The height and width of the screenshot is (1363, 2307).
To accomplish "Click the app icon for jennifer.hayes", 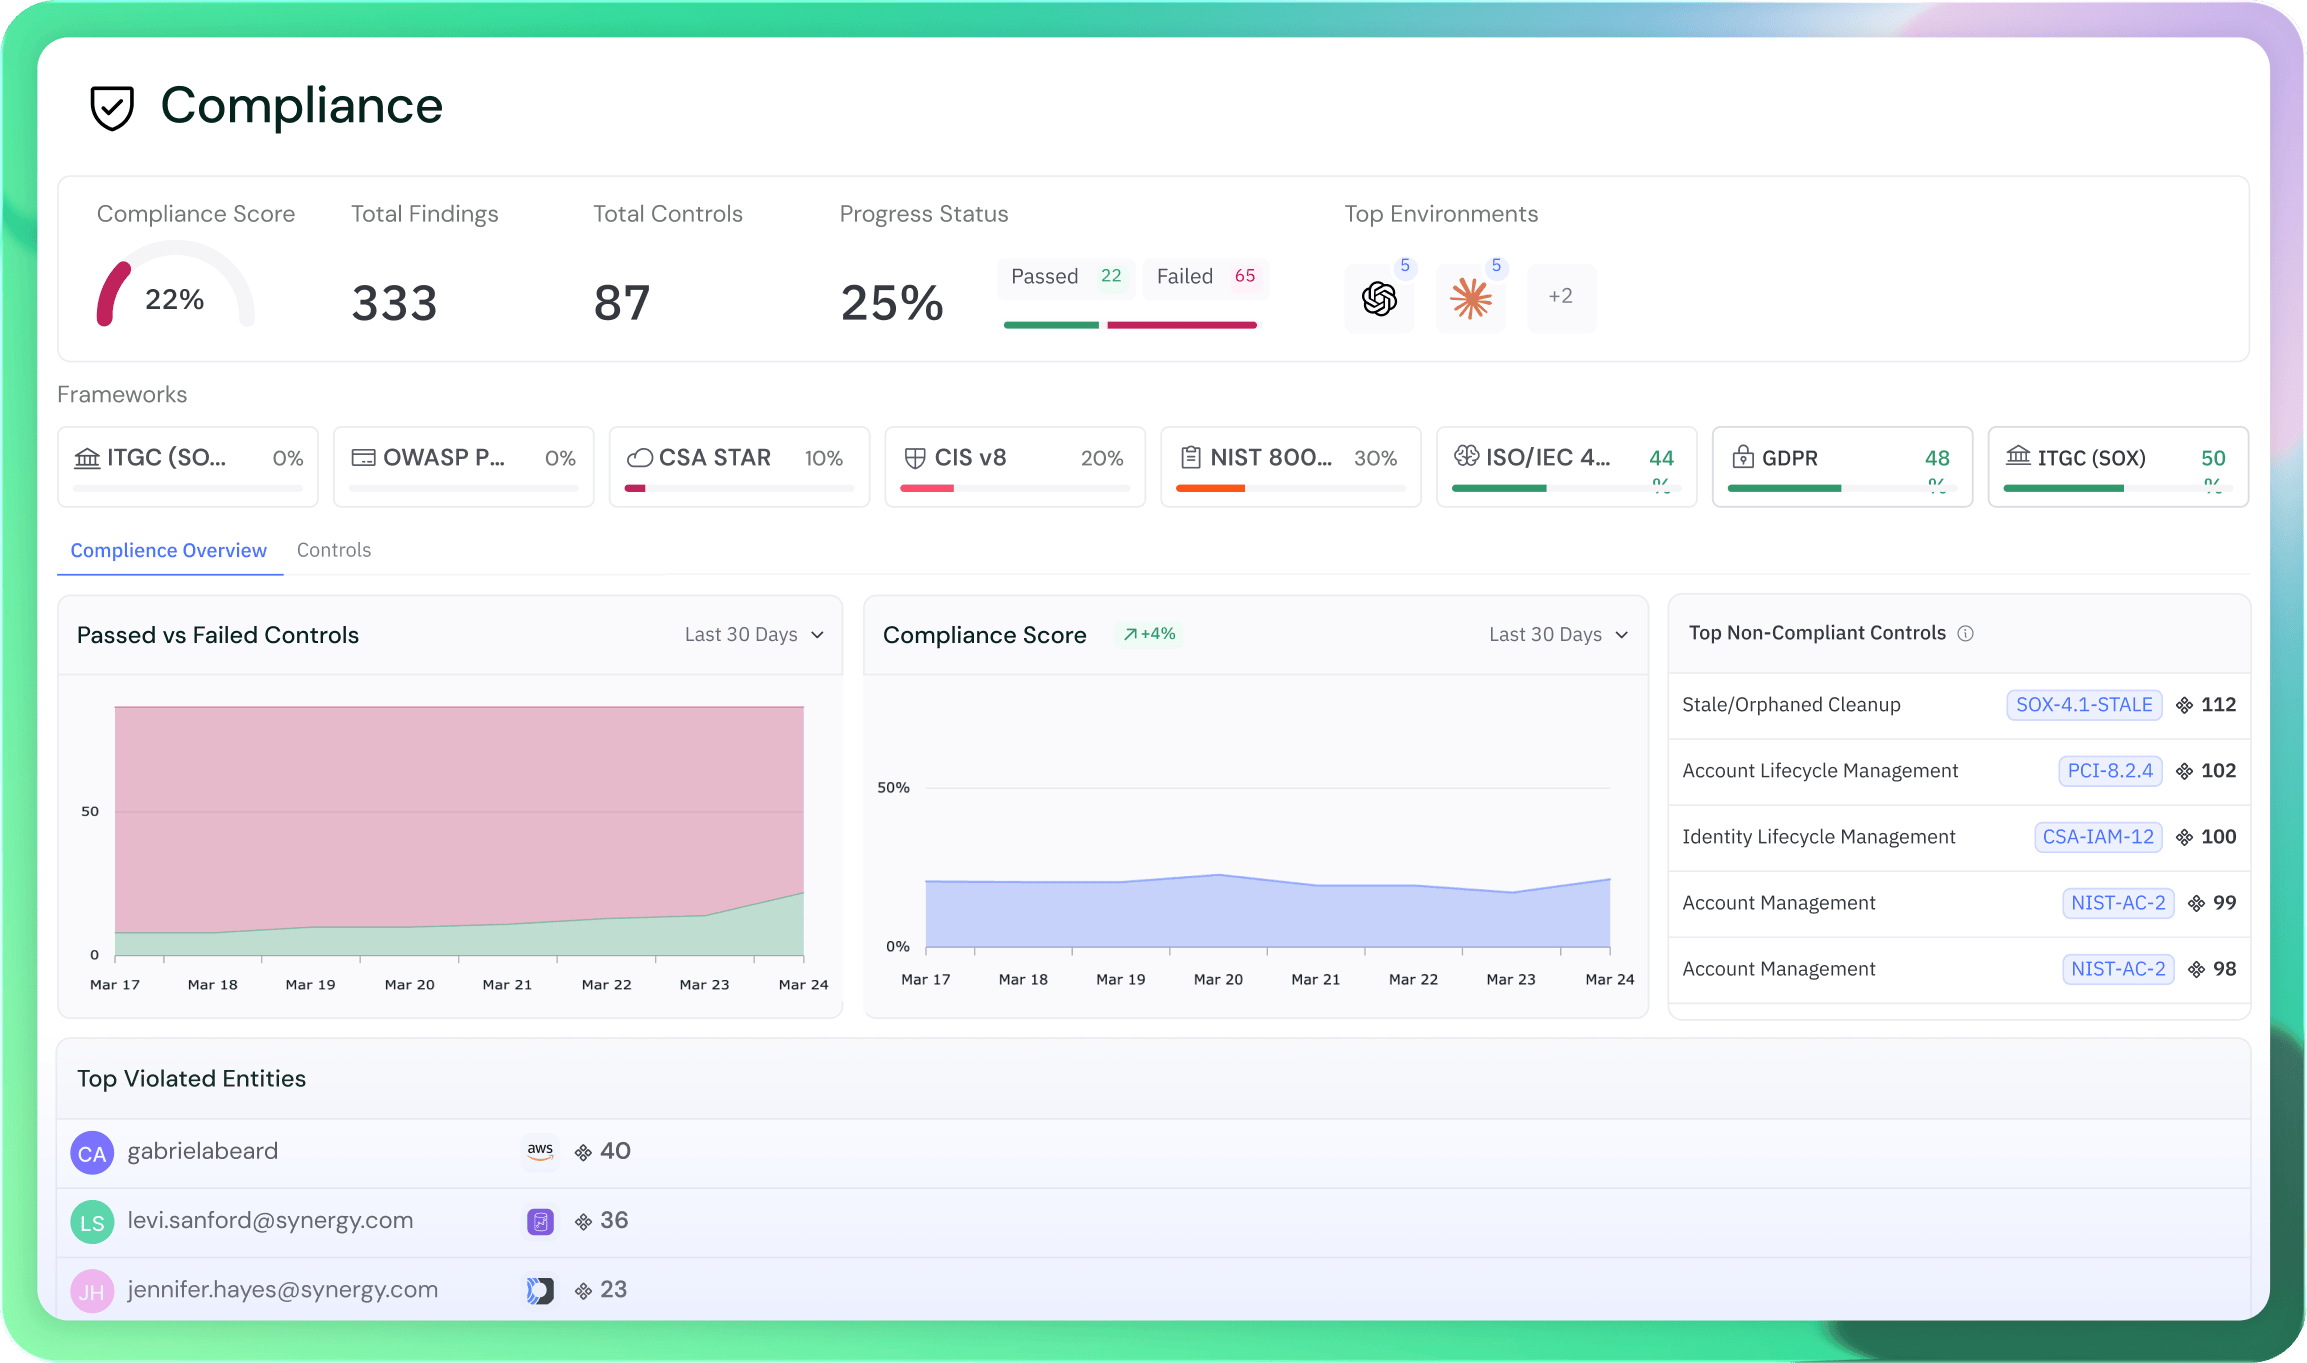I will click(540, 1290).
